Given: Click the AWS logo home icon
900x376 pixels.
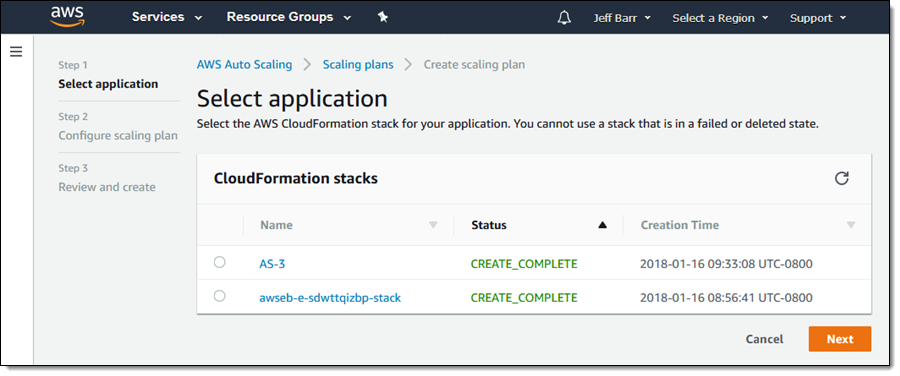Looking at the screenshot, I should click(x=67, y=17).
